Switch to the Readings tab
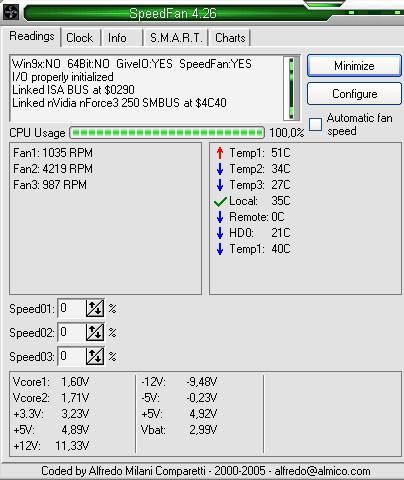Screen dimensions: 404x480 click(x=32, y=36)
